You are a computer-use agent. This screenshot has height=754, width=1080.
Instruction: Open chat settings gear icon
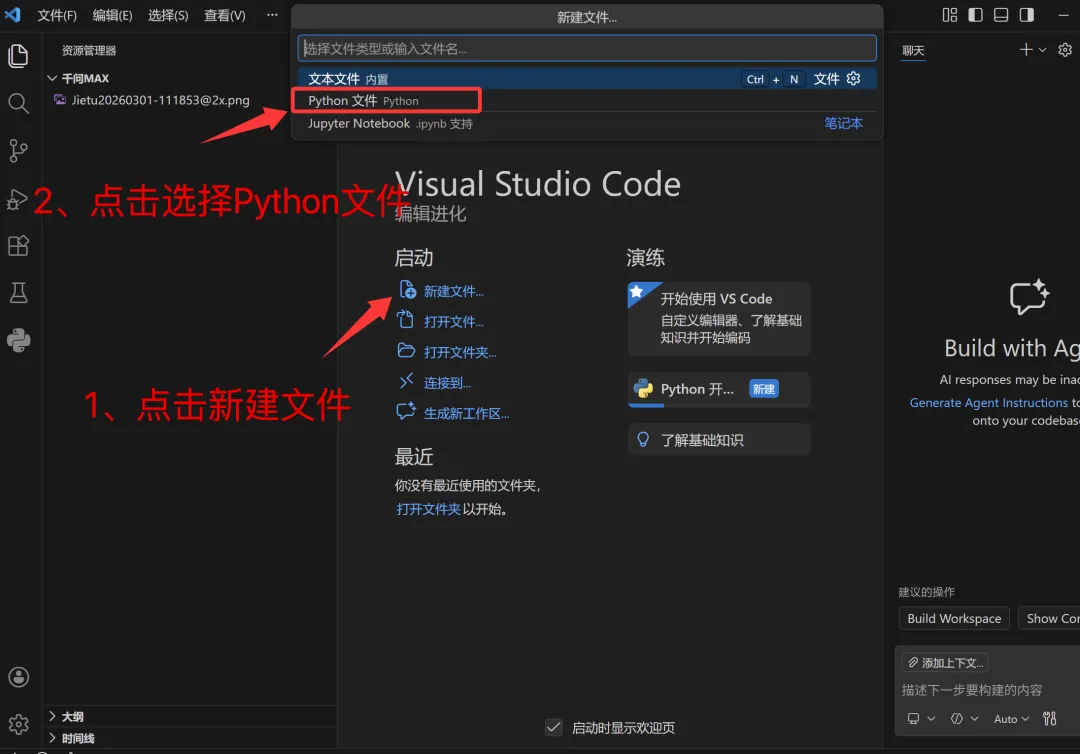click(x=1065, y=50)
